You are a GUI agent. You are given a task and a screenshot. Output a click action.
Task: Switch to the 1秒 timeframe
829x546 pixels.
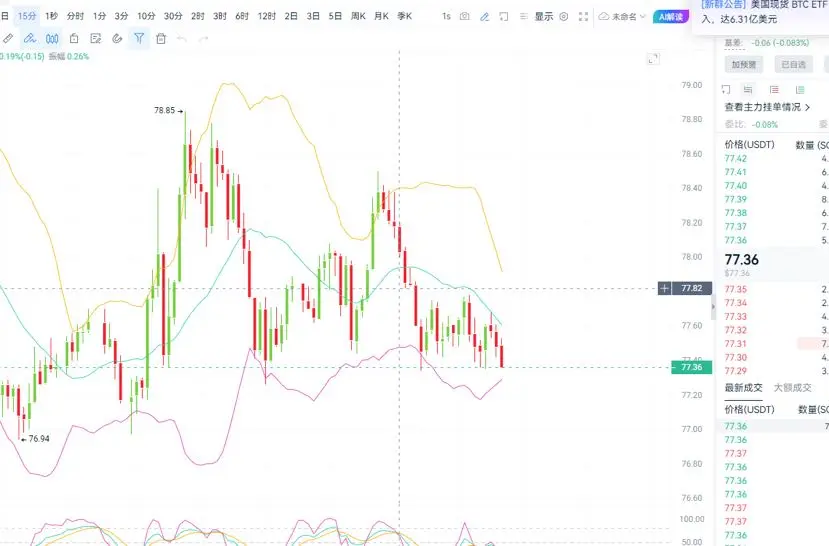click(51, 16)
